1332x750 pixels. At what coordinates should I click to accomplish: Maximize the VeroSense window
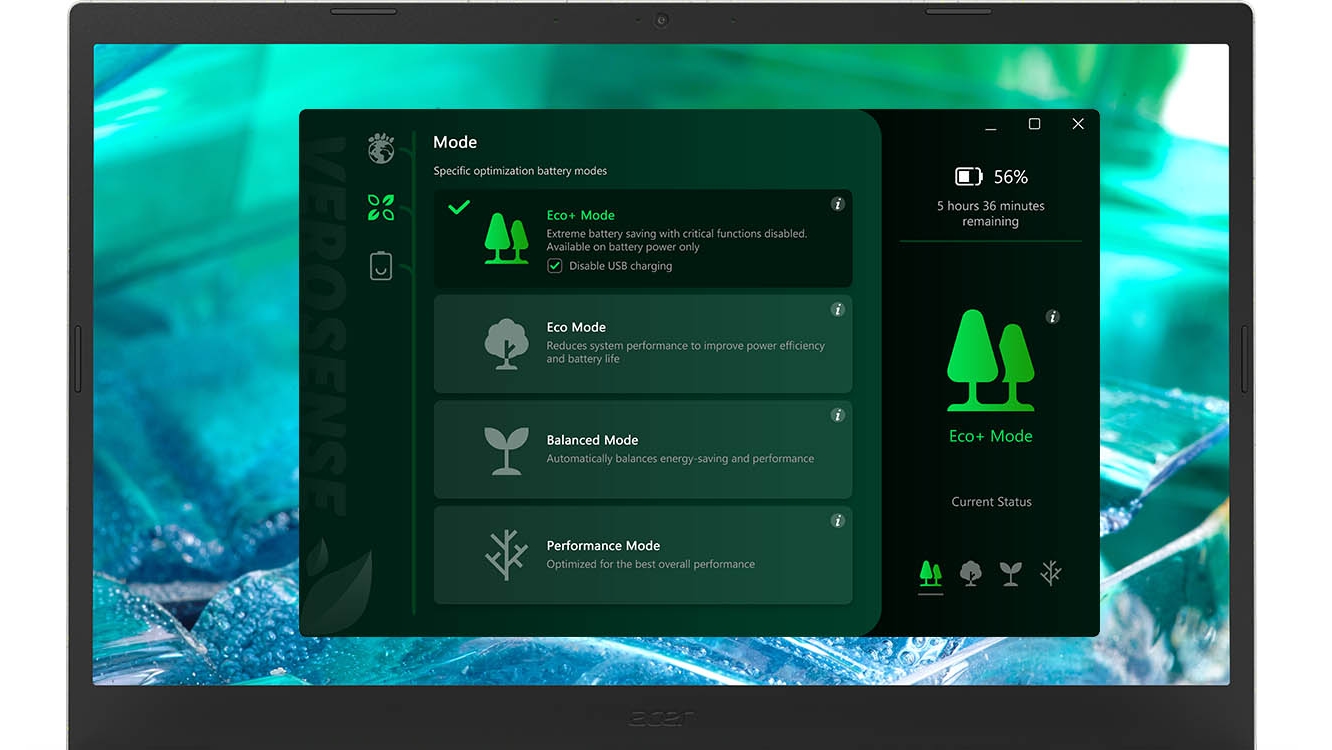[1034, 124]
